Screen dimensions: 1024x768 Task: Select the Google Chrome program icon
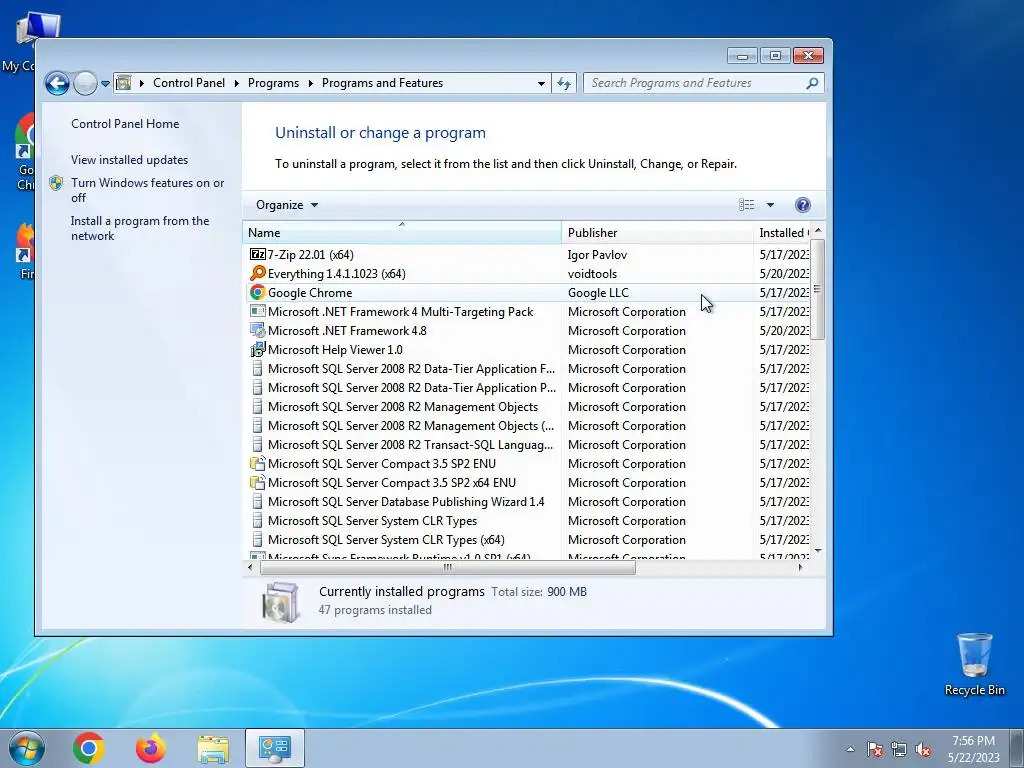click(257, 293)
